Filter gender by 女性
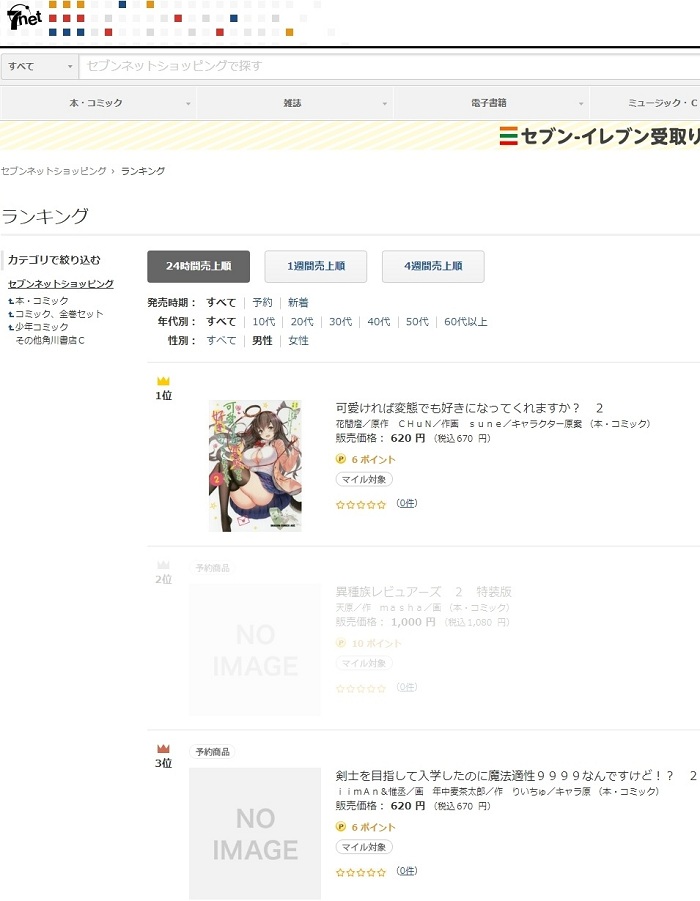Image resolution: width=700 pixels, height=901 pixels. [298, 340]
